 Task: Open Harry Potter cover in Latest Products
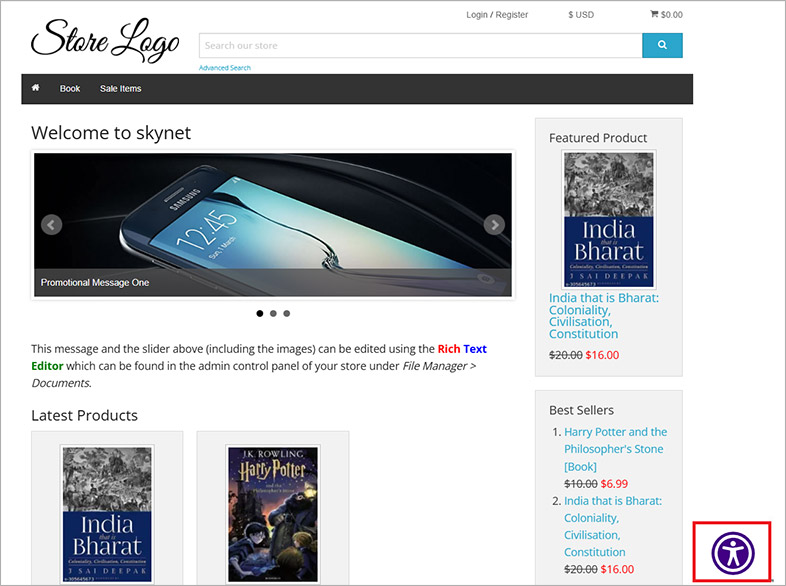[273, 514]
